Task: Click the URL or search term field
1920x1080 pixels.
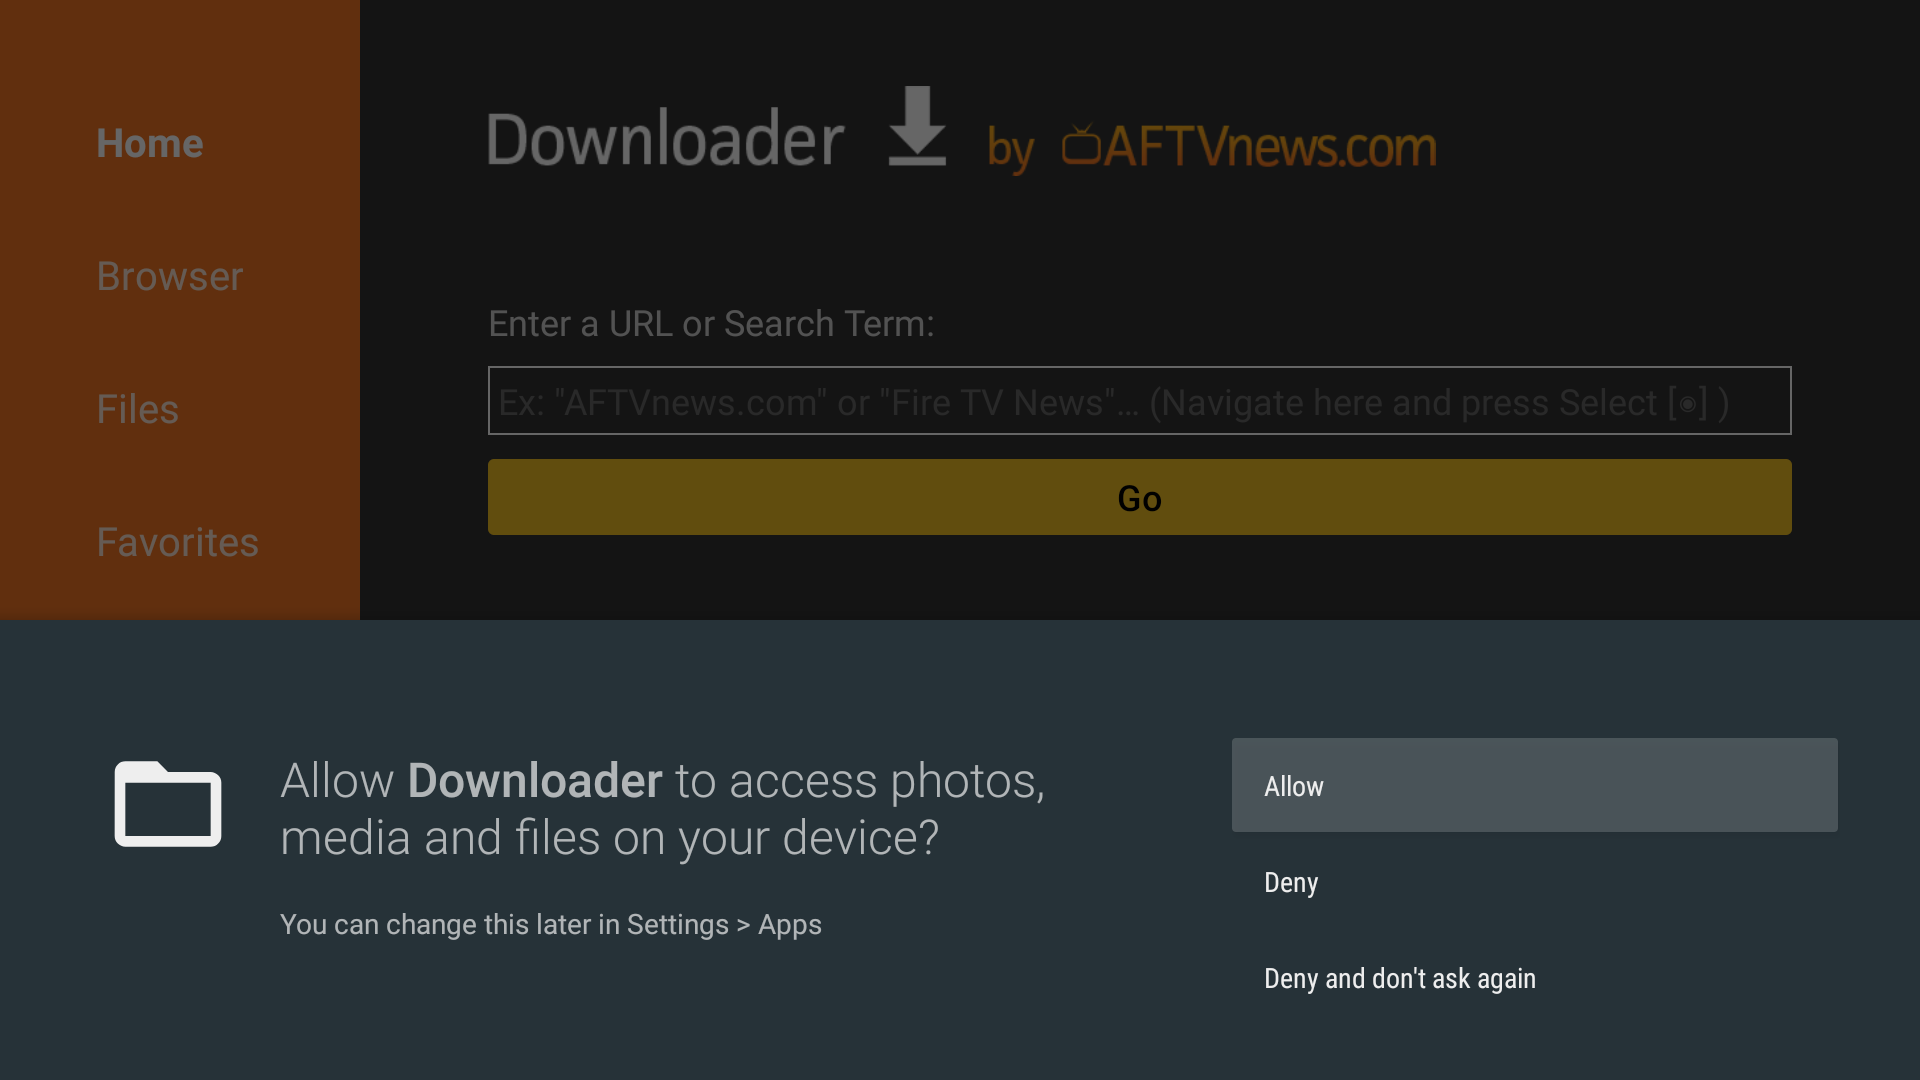Action: click(x=1138, y=402)
